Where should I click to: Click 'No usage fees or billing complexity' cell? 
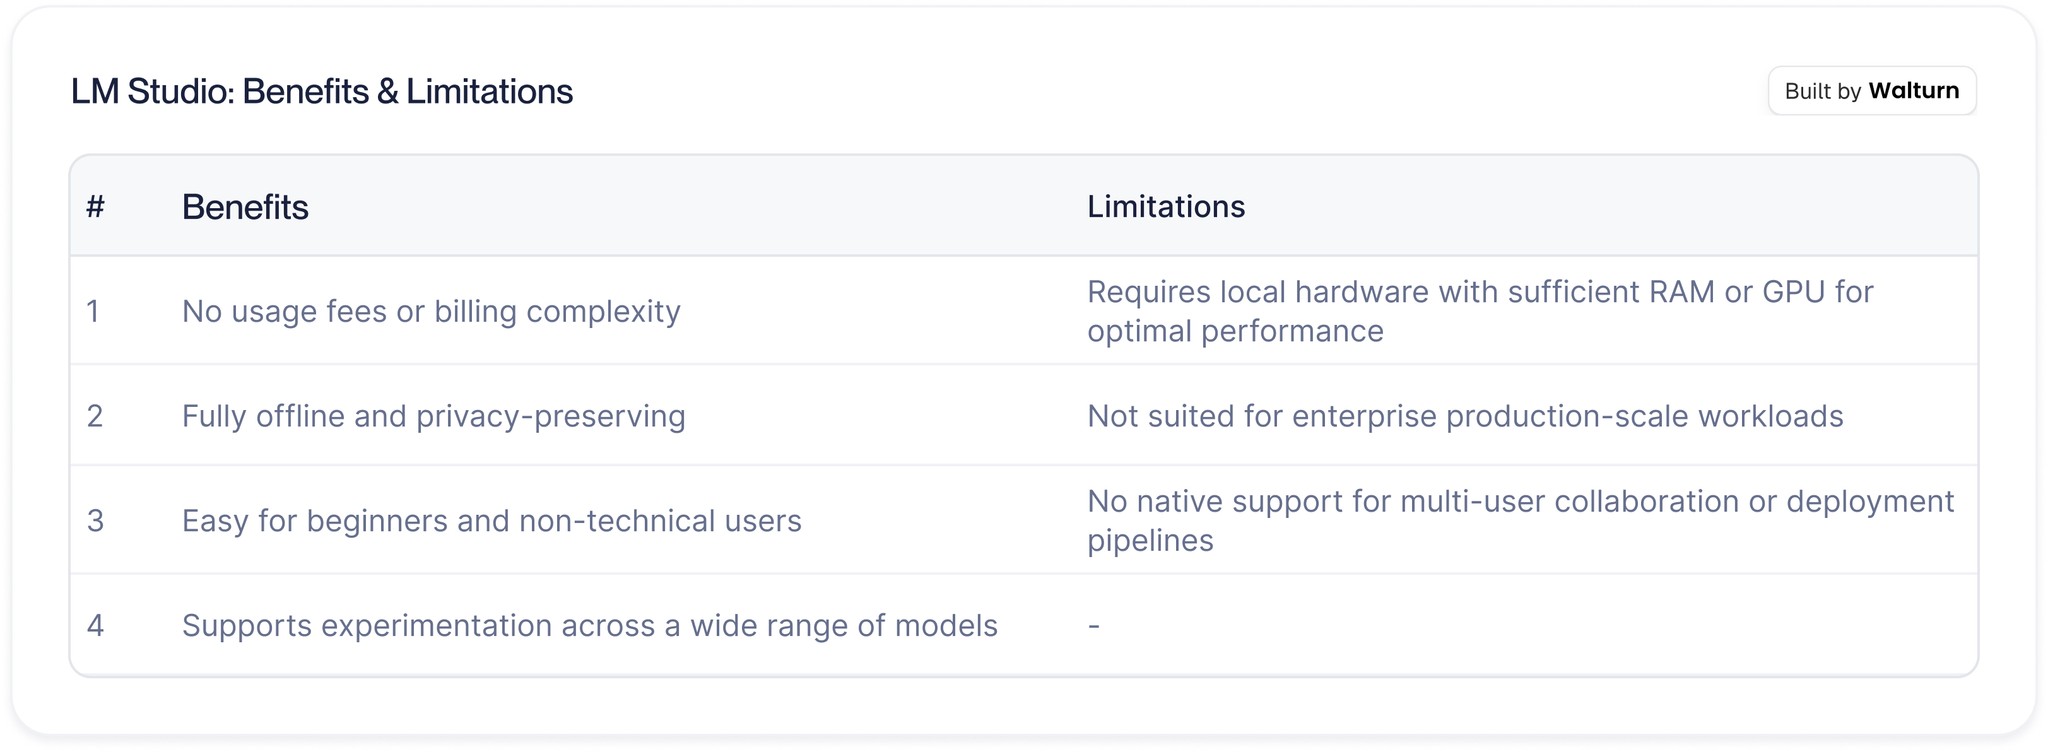(x=431, y=311)
